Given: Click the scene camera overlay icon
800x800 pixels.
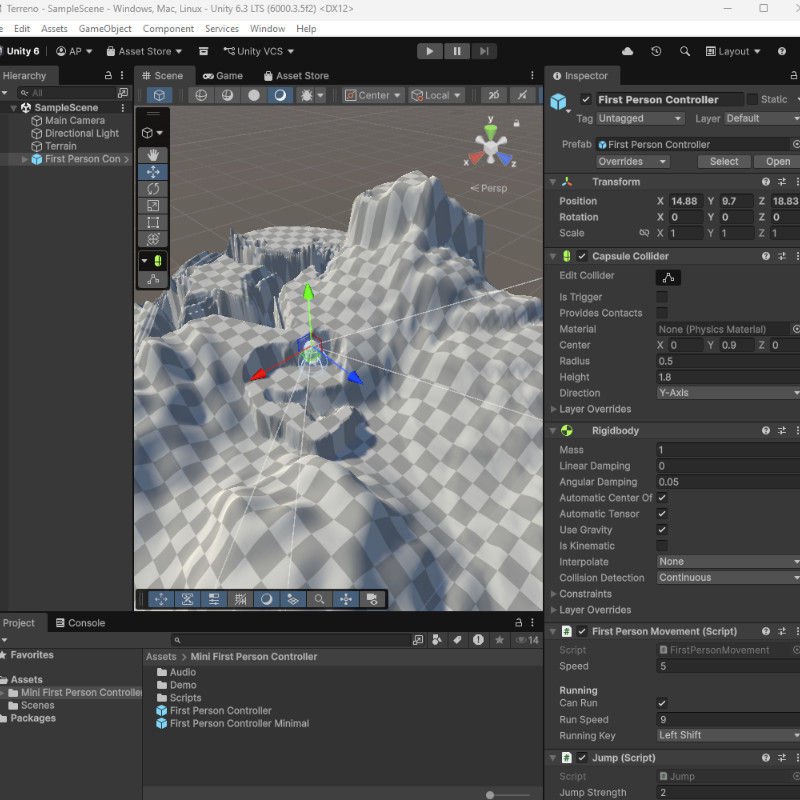Looking at the screenshot, I should [x=372, y=599].
